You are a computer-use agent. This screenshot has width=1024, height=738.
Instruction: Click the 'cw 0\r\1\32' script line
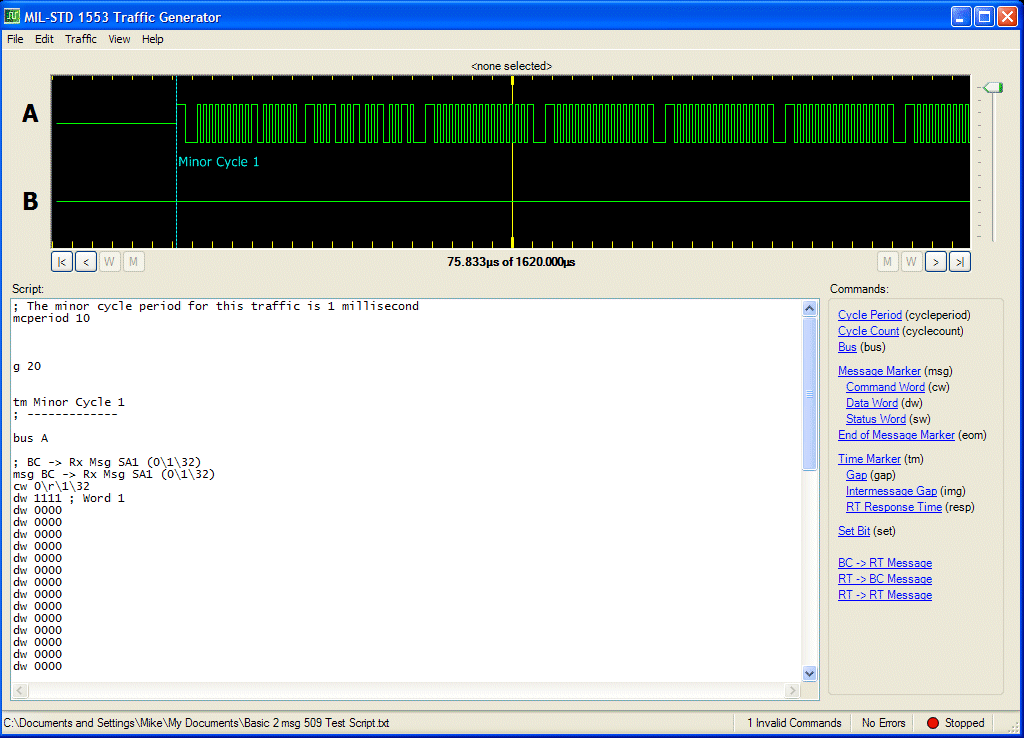(52, 487)
